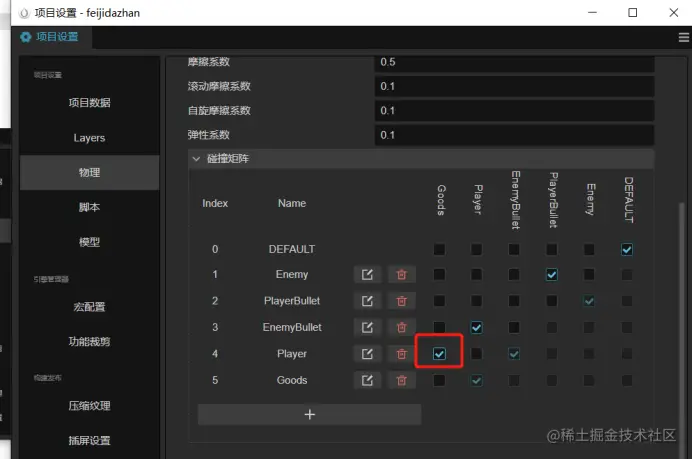Open 插屏设置 settings page

90,440
